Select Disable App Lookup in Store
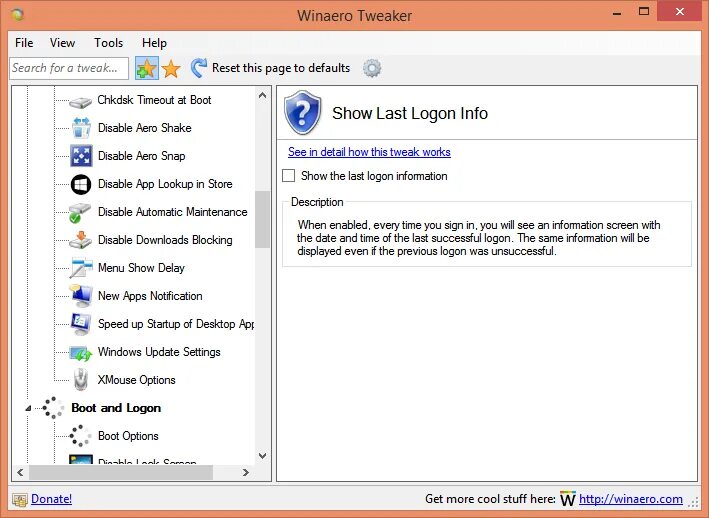The image size is (709, 518). click(165, 184)
